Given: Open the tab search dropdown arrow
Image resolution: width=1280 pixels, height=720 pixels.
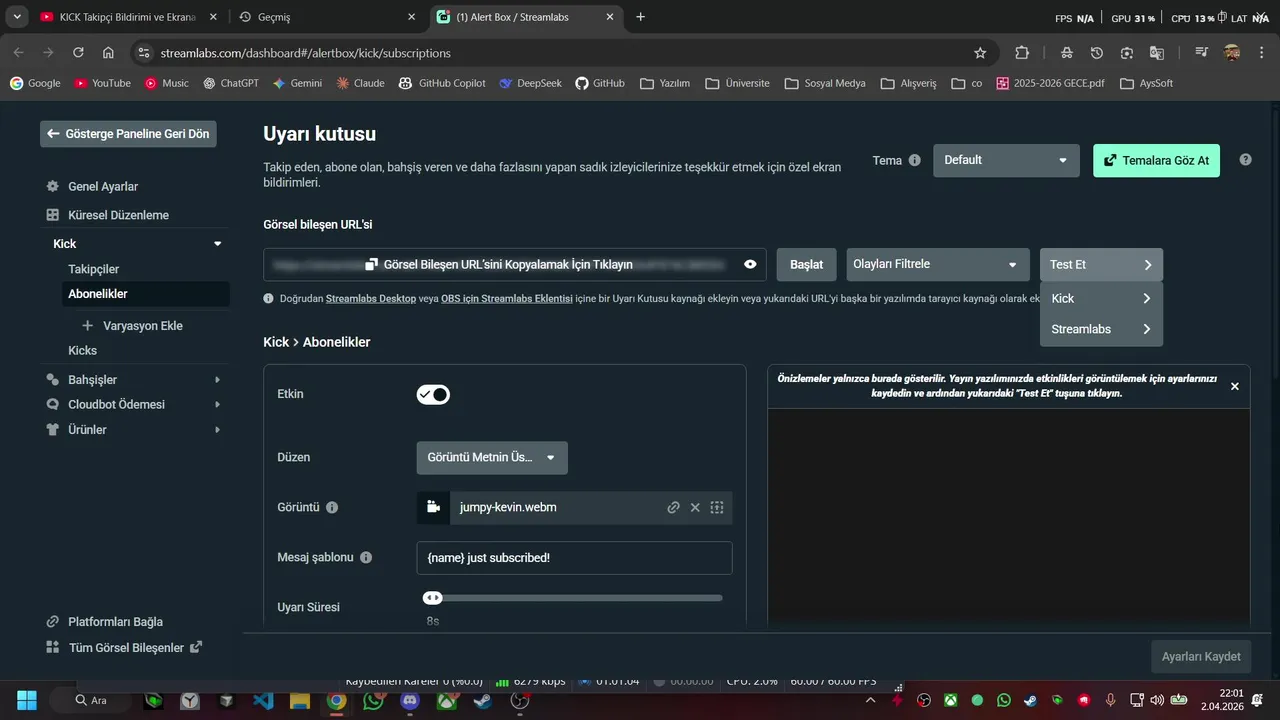Looking at the screenshot, I should (x=17, y=17).
